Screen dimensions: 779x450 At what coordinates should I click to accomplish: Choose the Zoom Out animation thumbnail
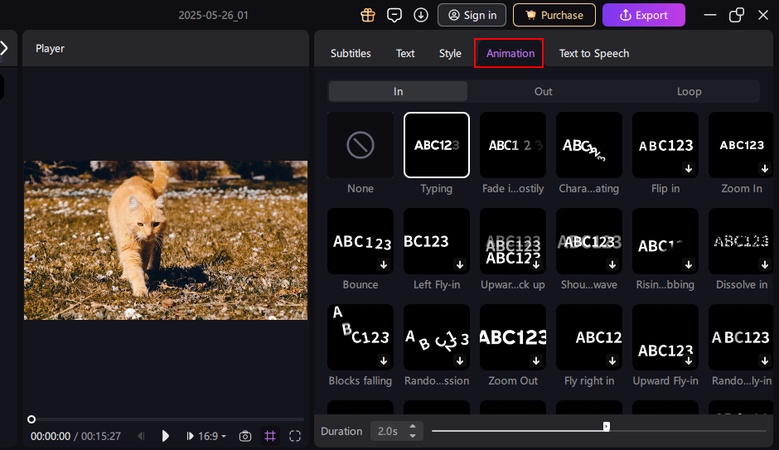point(513,337)
